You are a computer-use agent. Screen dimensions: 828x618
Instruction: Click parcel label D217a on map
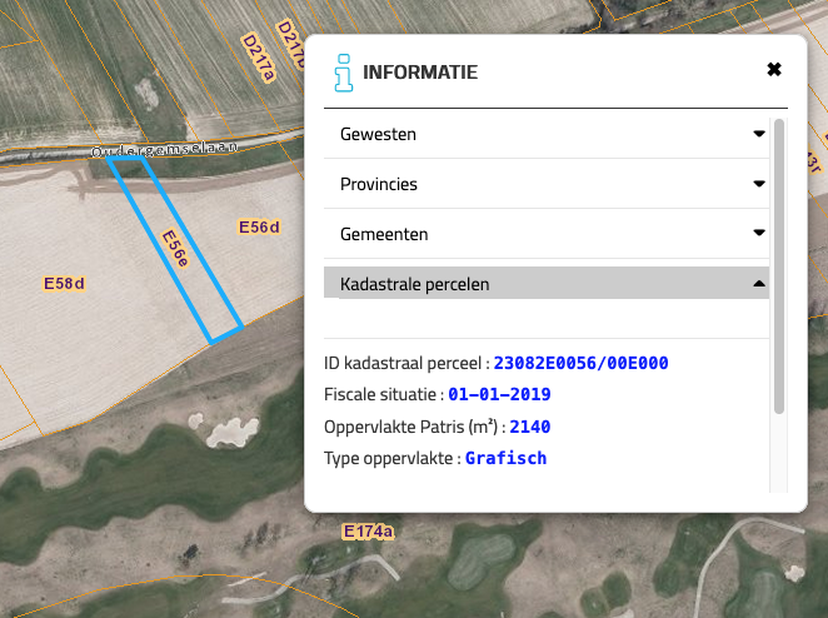(258, 58)
